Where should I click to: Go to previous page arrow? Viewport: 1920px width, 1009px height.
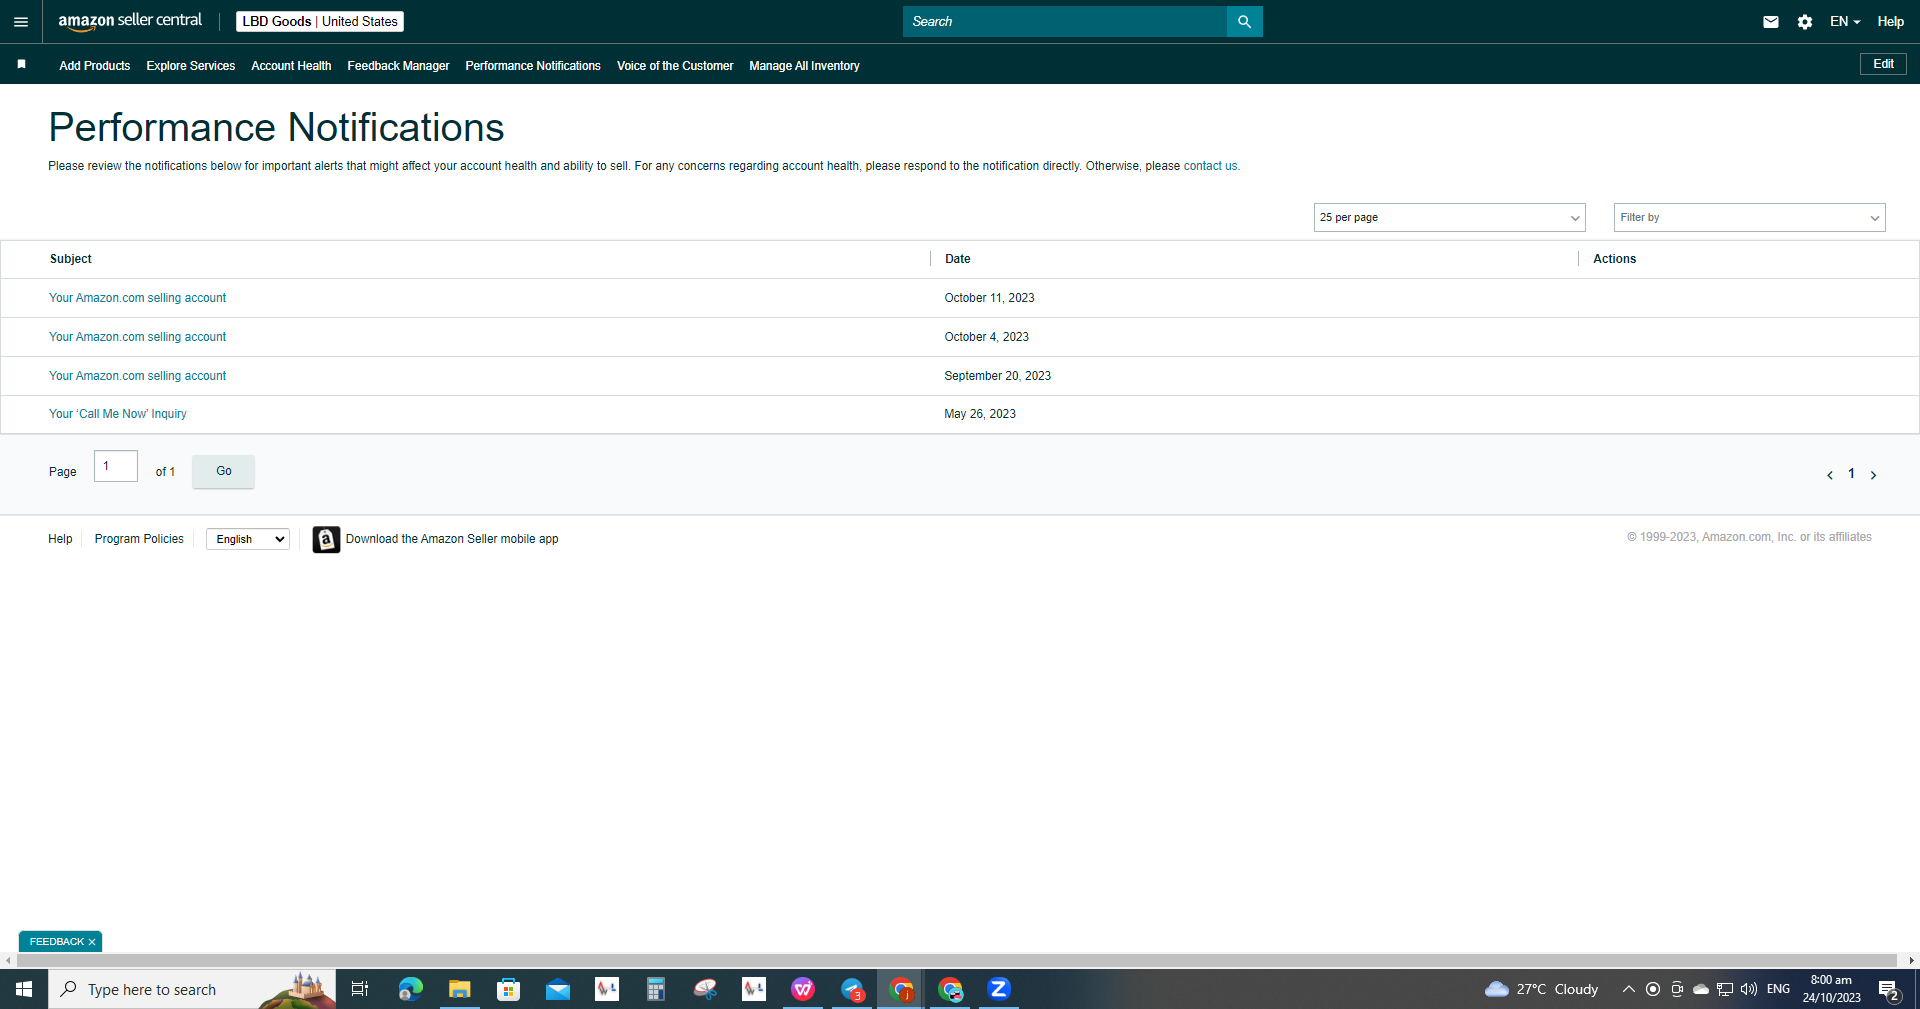1830,475
